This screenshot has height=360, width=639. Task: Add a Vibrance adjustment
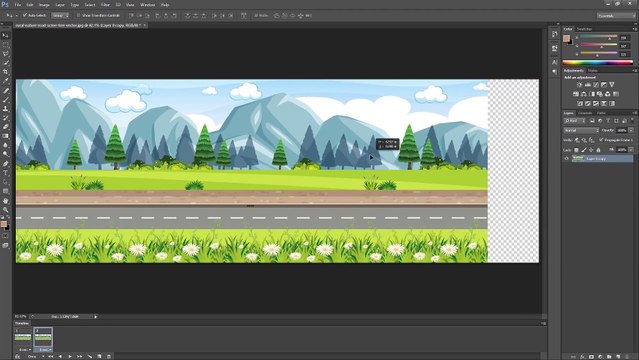[612, 85]
